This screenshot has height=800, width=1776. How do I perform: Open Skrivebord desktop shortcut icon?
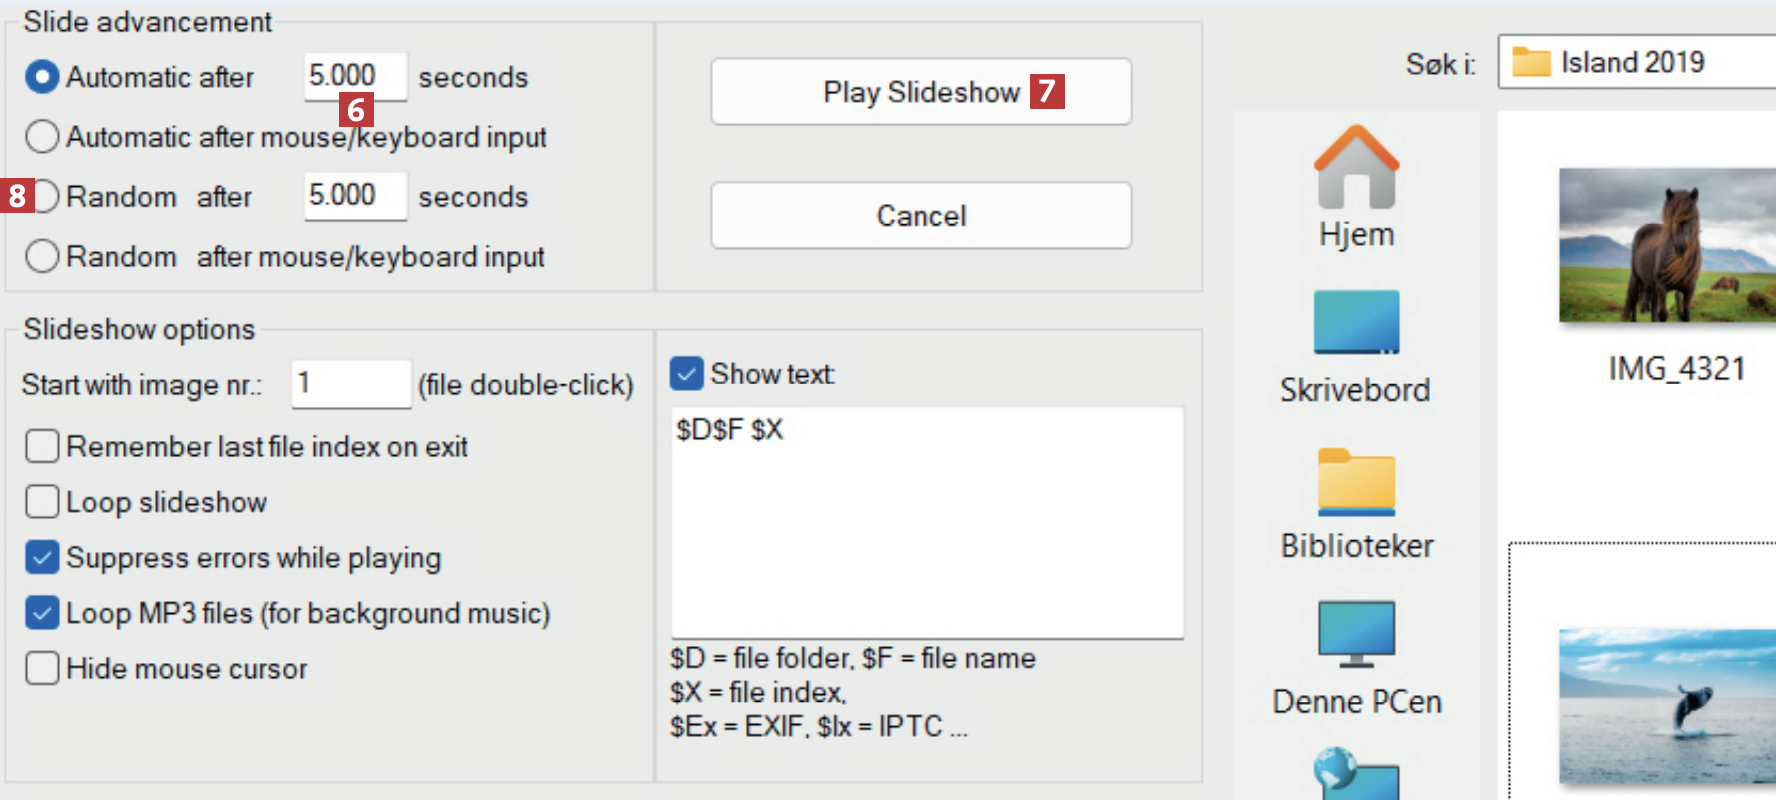coord(1356,323)
